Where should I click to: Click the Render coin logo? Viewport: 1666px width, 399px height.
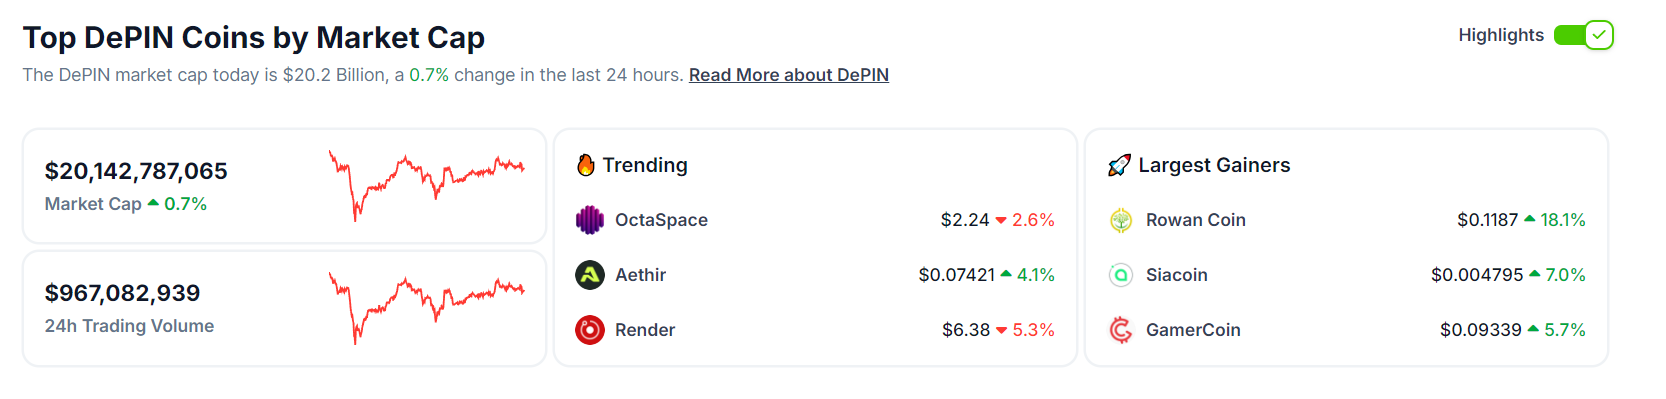coord(590,330)
